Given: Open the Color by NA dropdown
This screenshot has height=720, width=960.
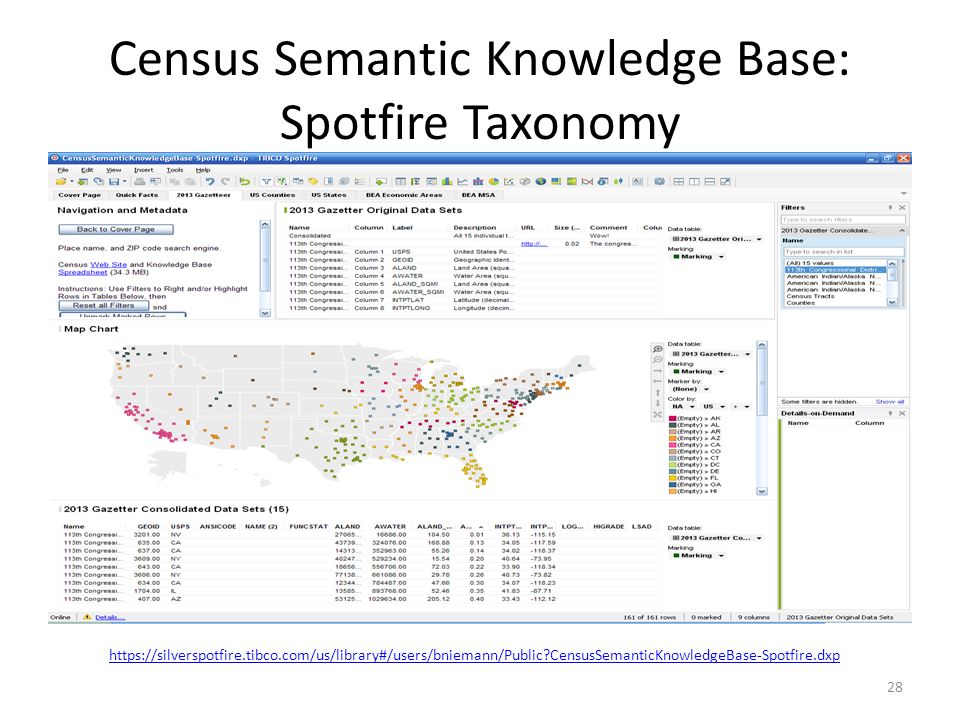Looking at the screenshot, I should 683,407.
